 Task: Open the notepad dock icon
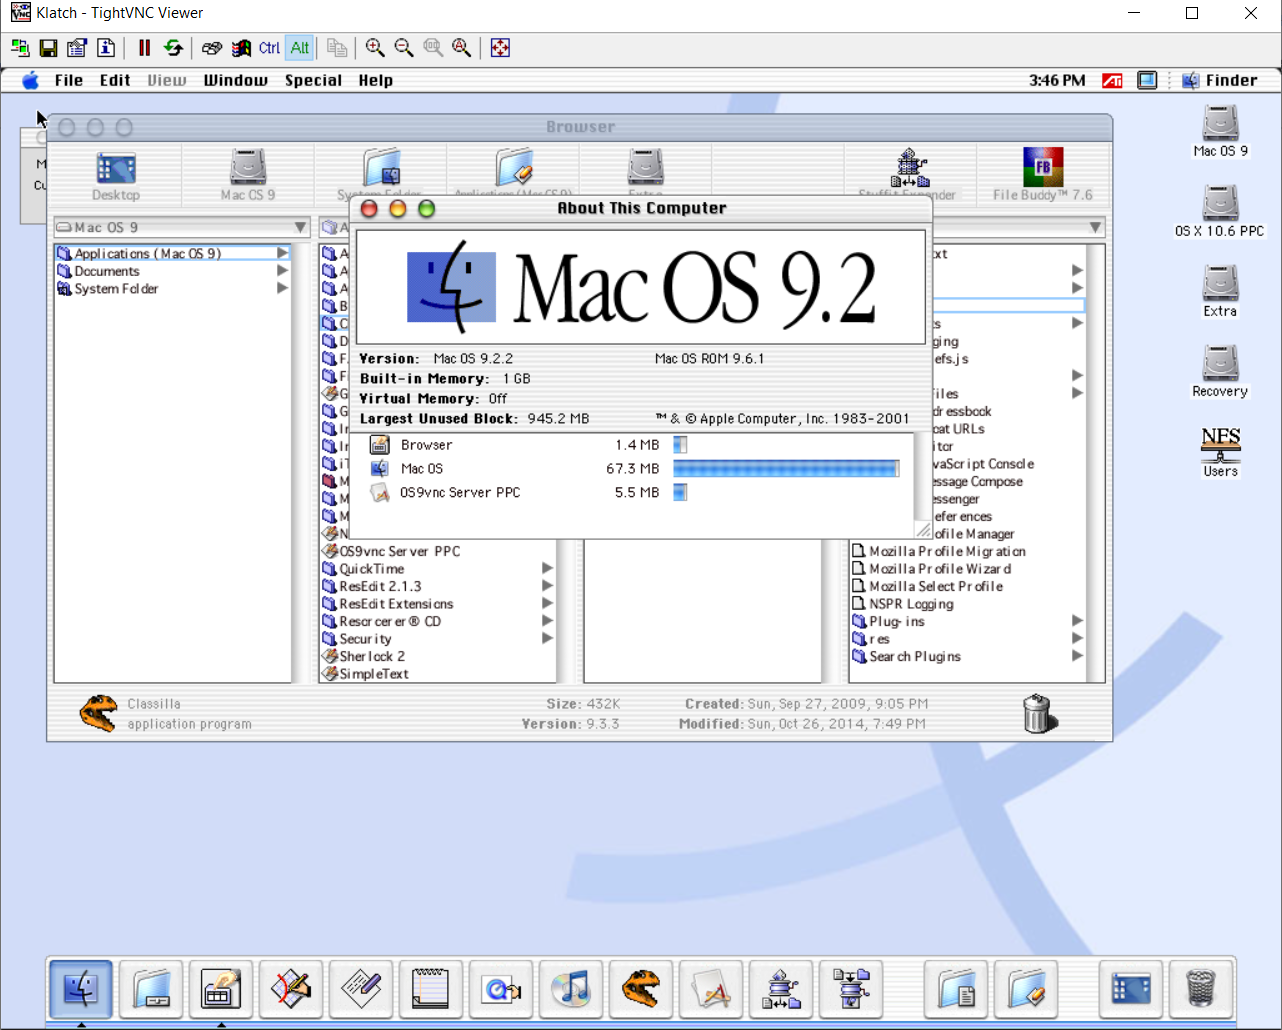point(431,990)
